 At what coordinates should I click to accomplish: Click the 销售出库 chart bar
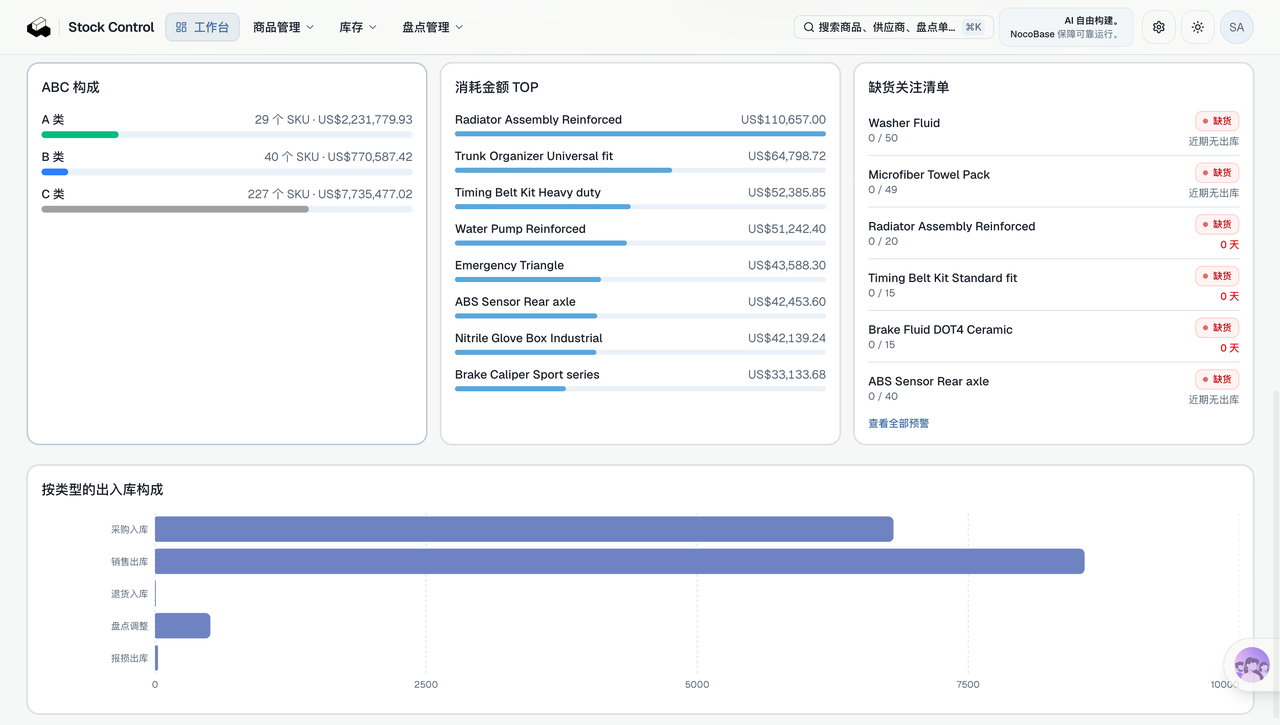pos(619,561)
